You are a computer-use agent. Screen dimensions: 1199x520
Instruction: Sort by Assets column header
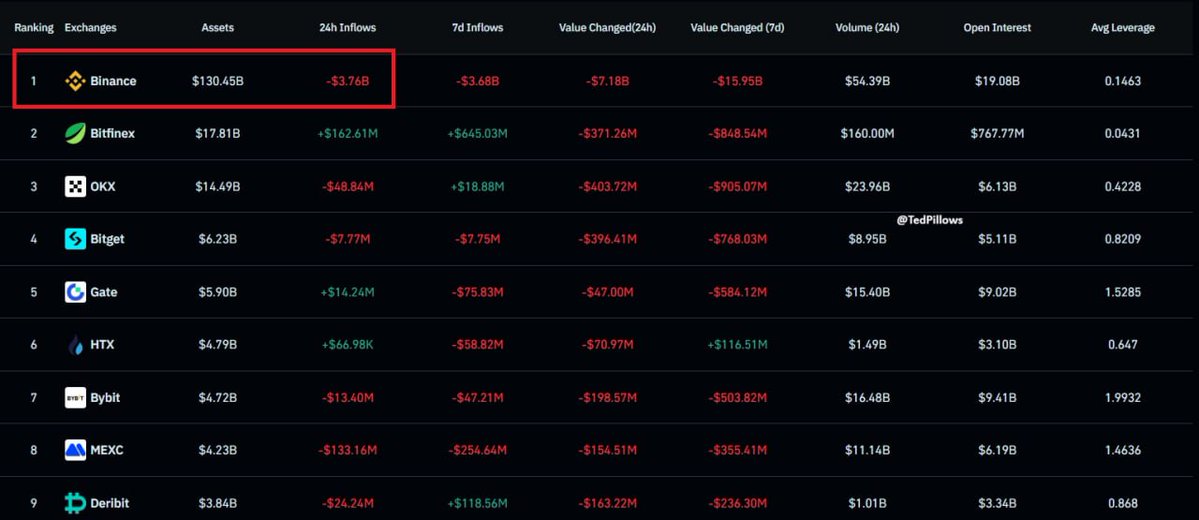[x=217, y=28]
